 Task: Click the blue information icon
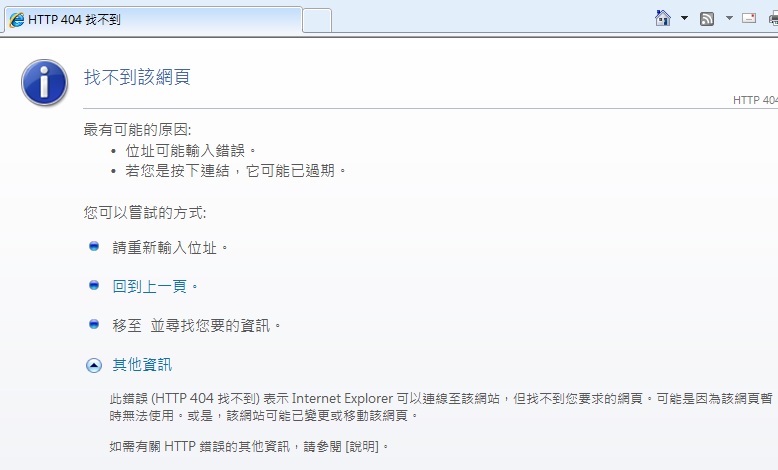(45, 82)
